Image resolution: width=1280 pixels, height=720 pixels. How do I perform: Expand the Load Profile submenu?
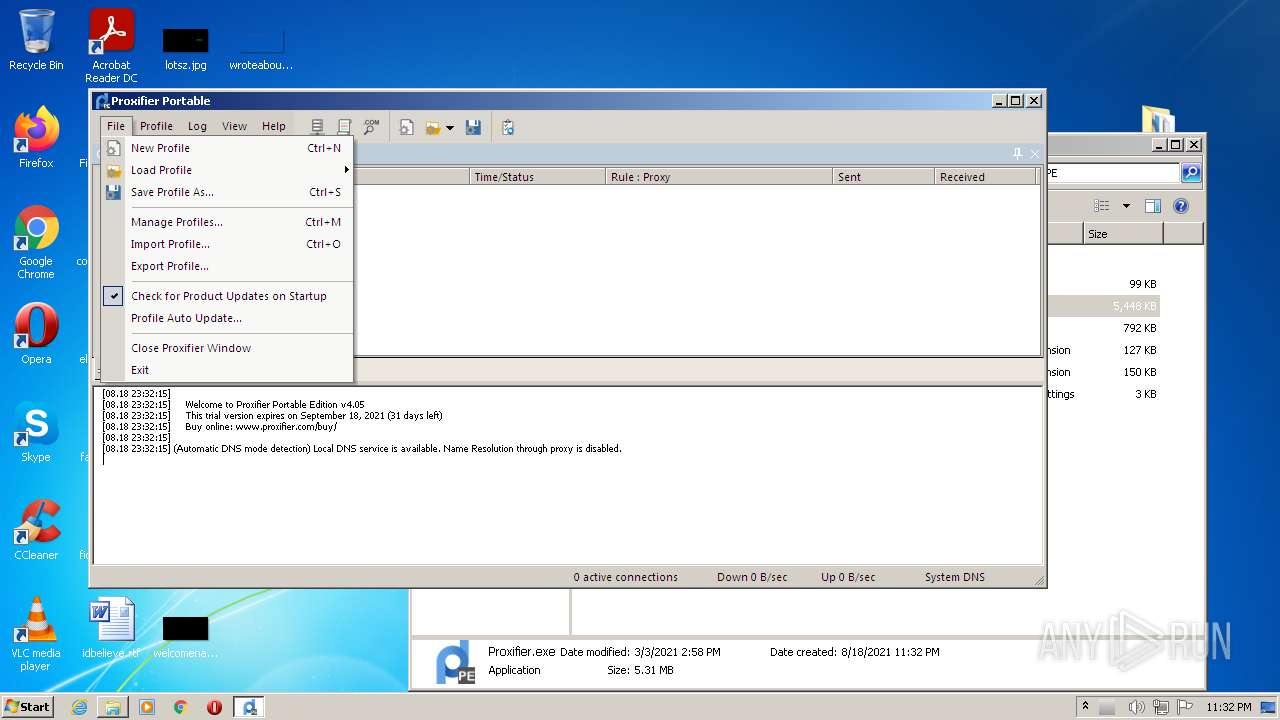227,170
